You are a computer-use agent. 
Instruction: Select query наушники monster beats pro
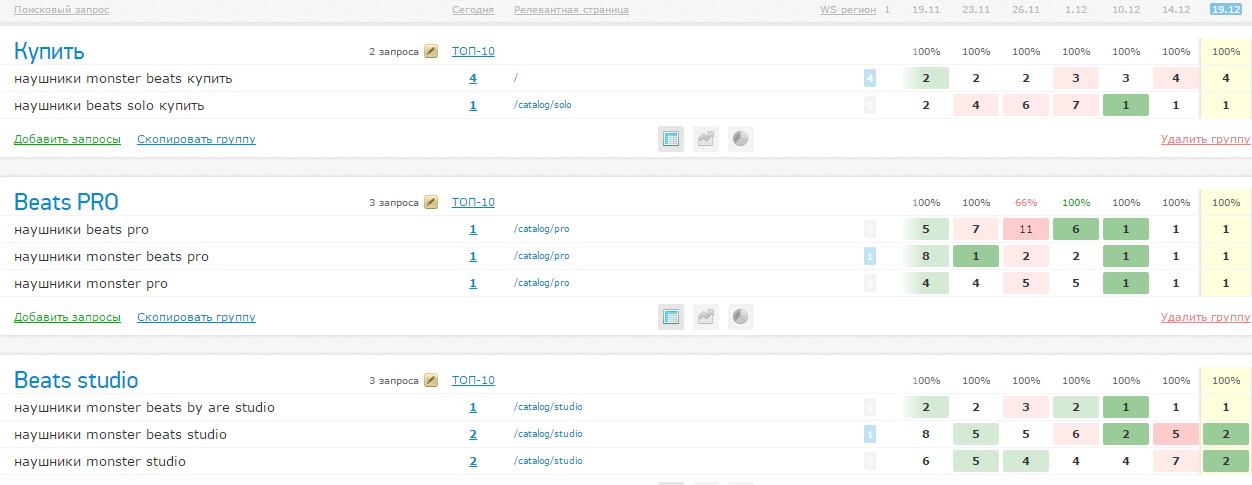pos(111,256)
